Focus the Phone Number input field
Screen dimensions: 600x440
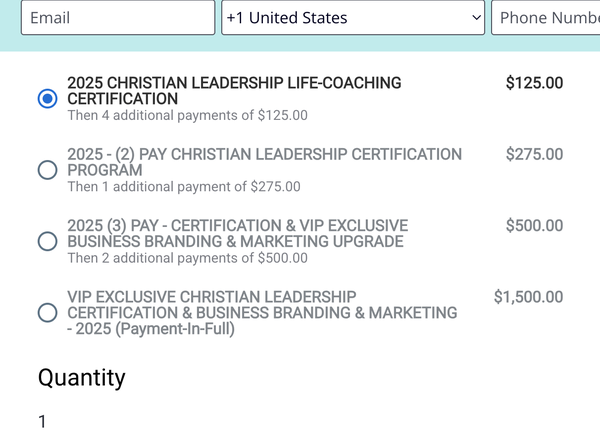pos(545,18)
